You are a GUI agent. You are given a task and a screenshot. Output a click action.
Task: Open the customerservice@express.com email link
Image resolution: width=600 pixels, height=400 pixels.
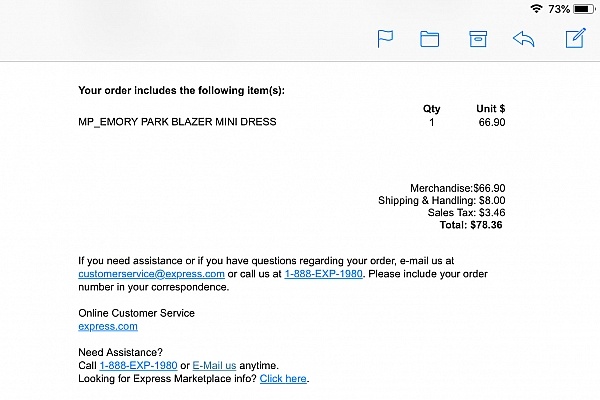(x=151, y=274)
